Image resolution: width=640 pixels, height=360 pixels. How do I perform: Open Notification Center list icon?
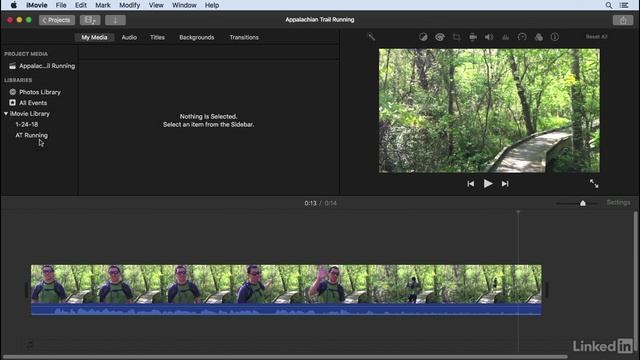click(624, 5)
